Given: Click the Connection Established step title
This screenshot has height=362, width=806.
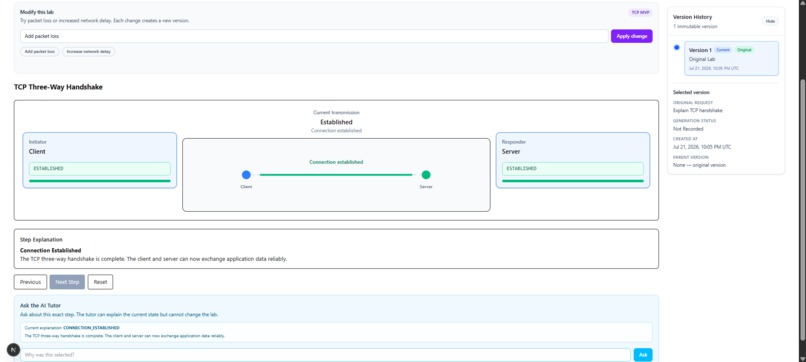Looking at the screenshot, I should 50,250.
